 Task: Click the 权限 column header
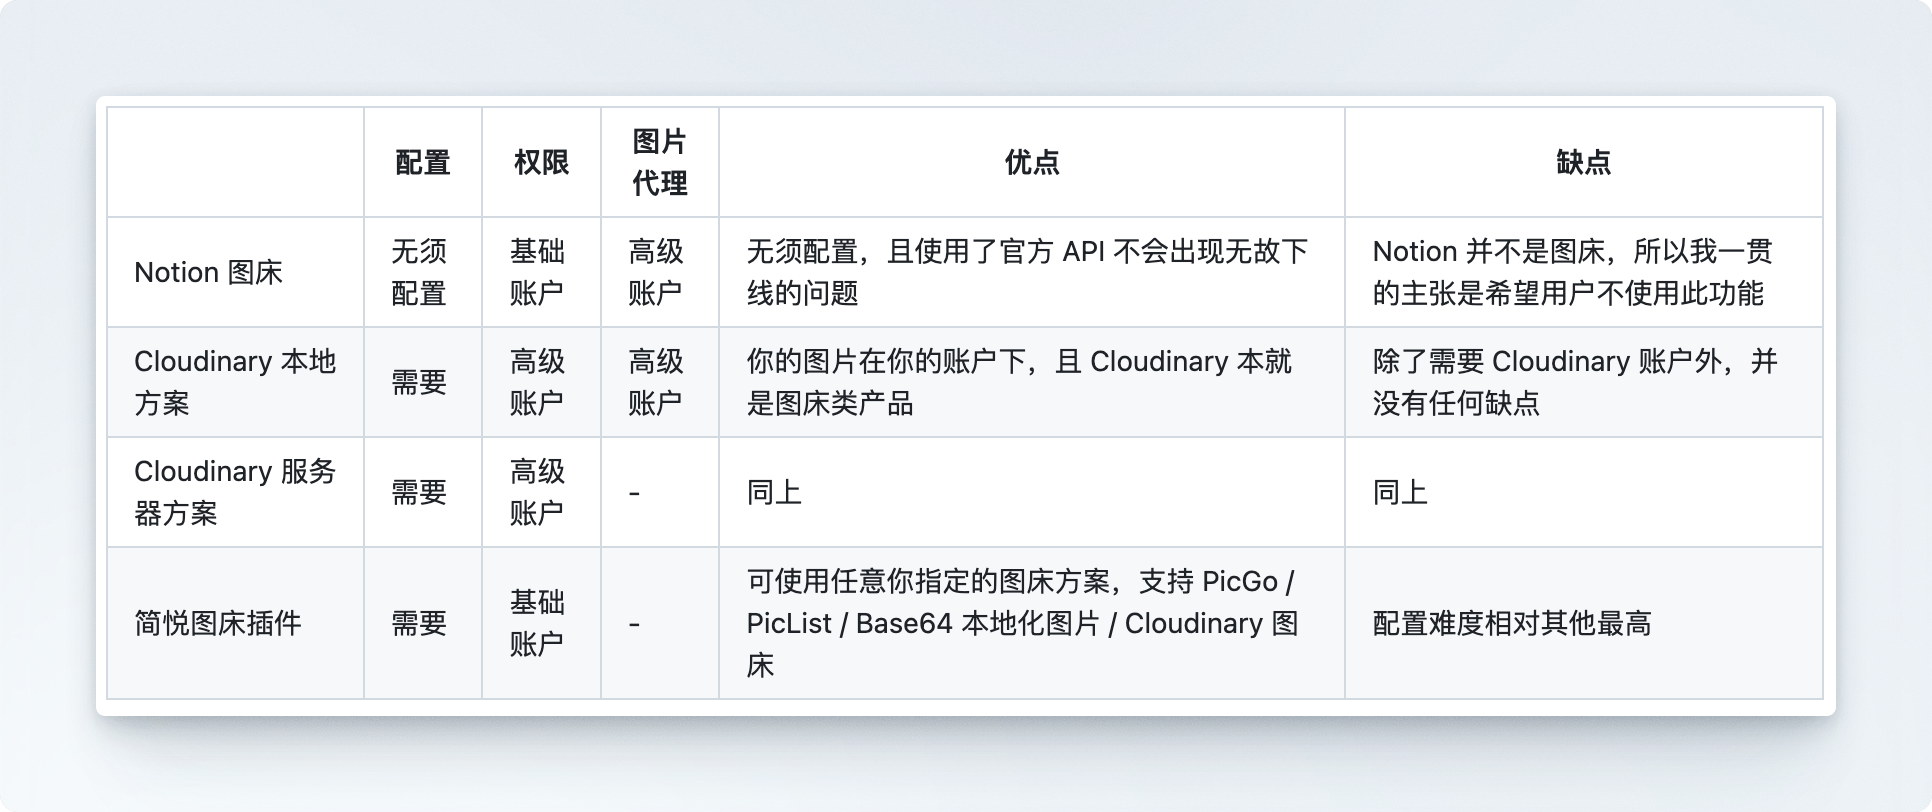click(541, 162)
